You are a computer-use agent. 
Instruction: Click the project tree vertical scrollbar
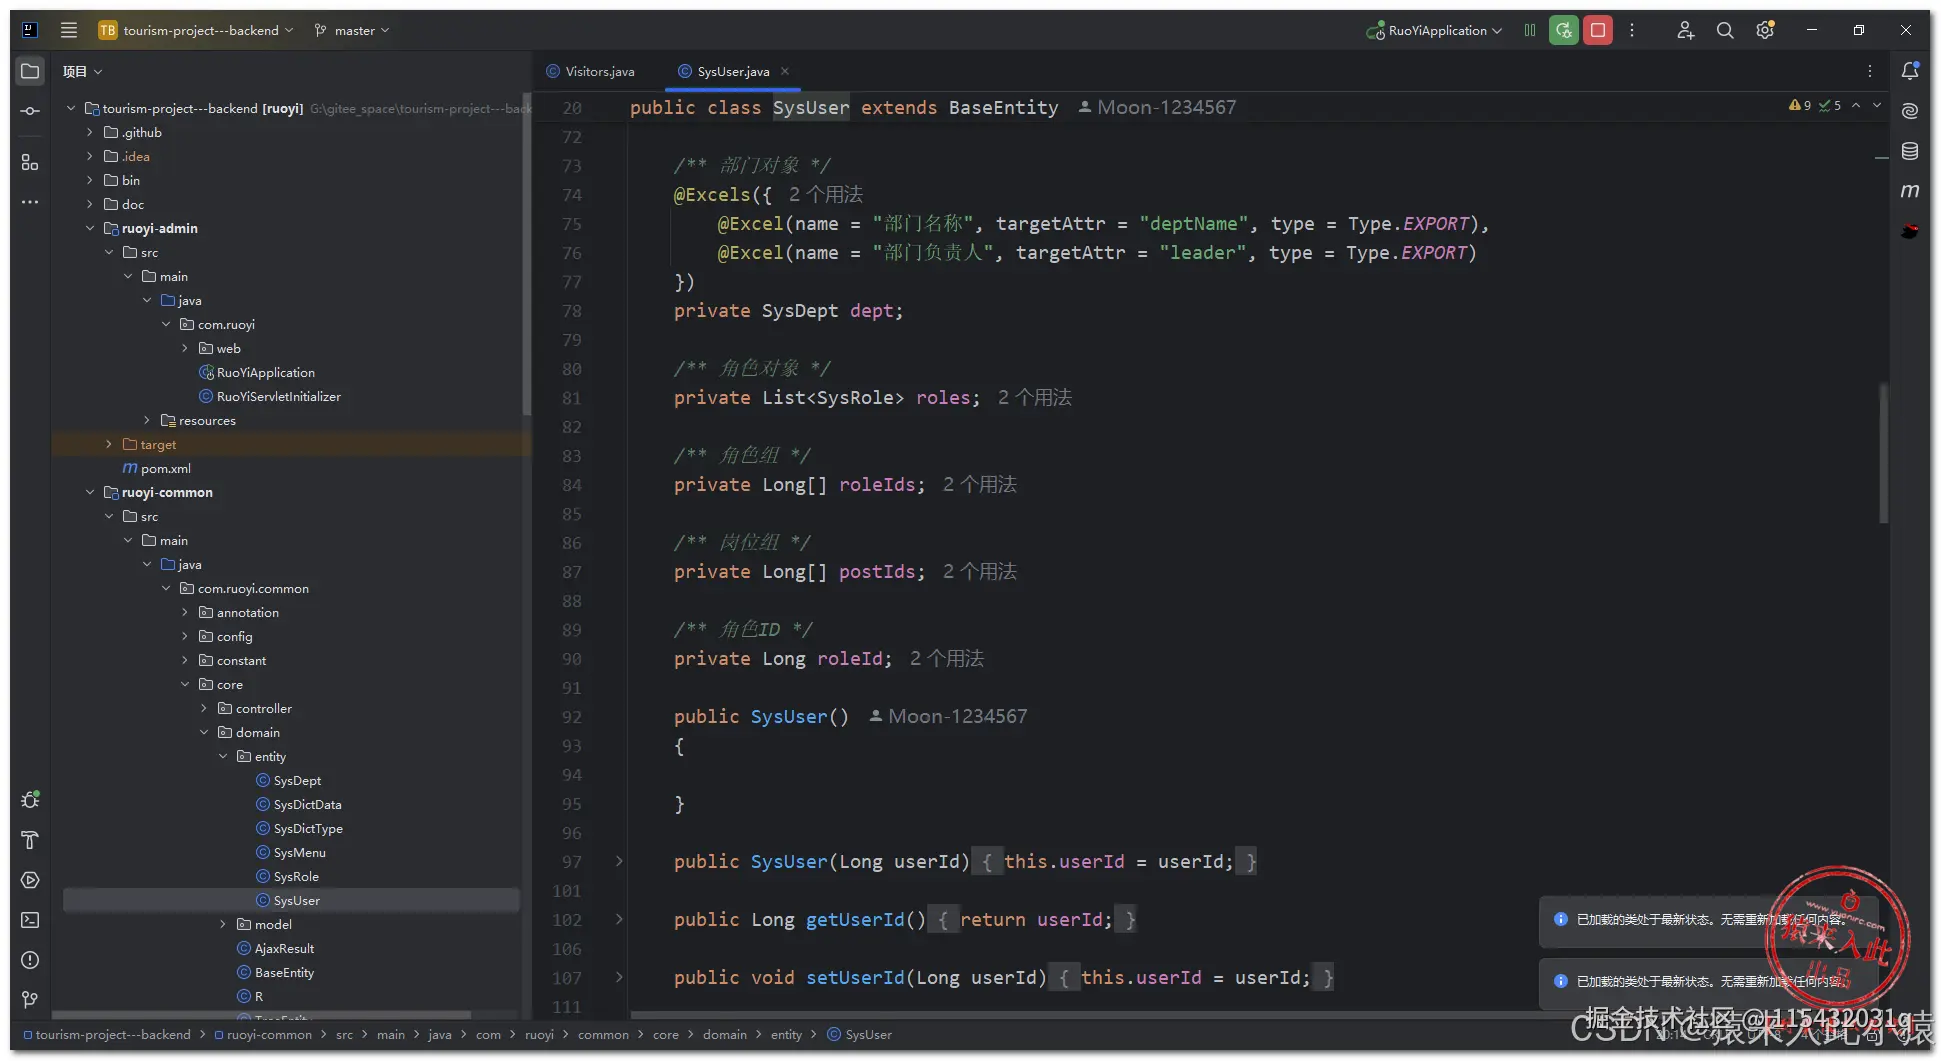coord(526,253)
